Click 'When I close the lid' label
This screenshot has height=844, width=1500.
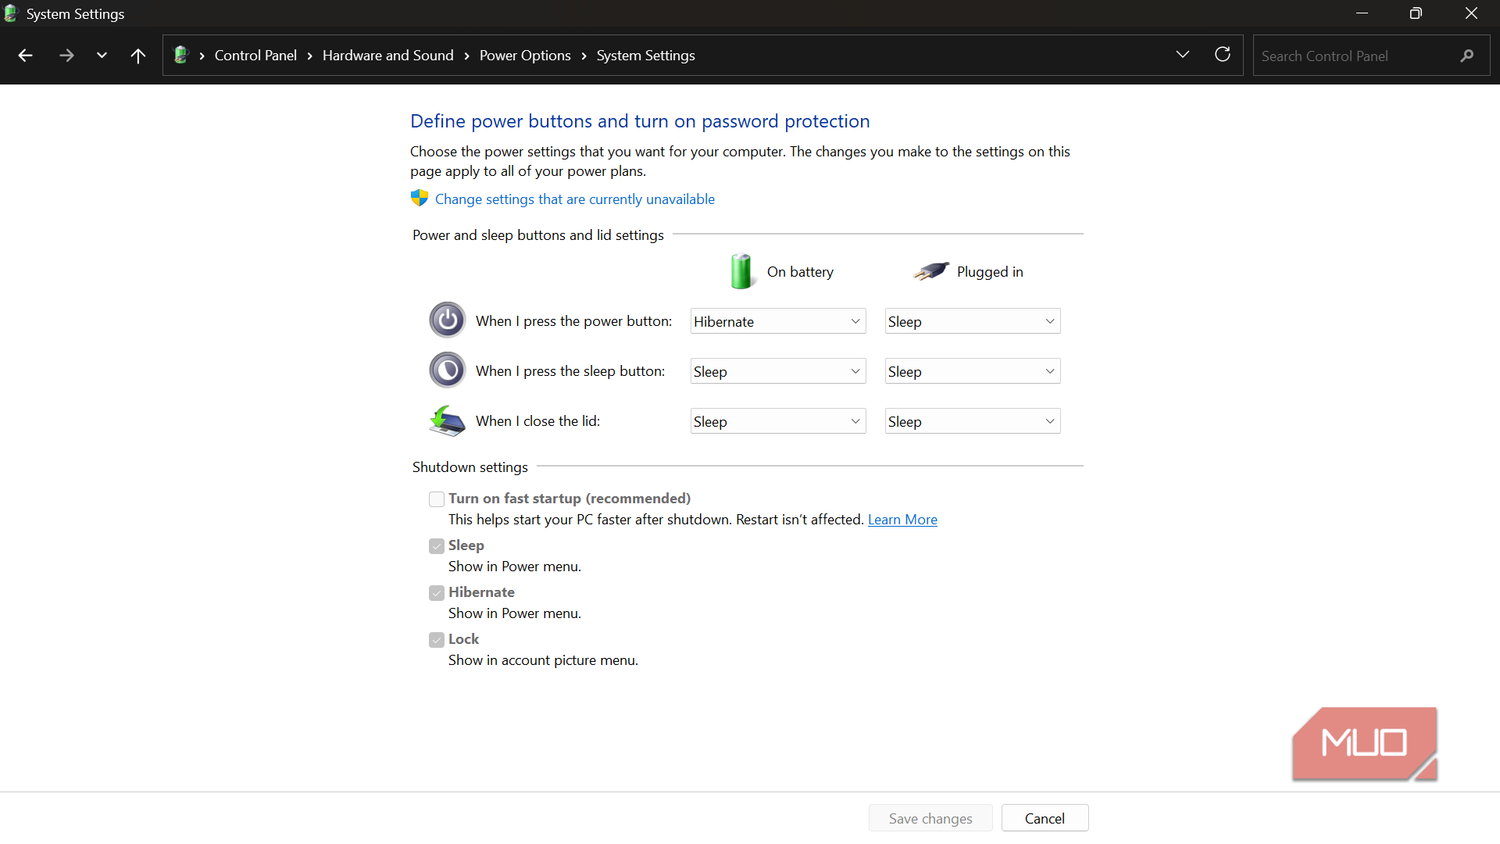coord(538,421)
